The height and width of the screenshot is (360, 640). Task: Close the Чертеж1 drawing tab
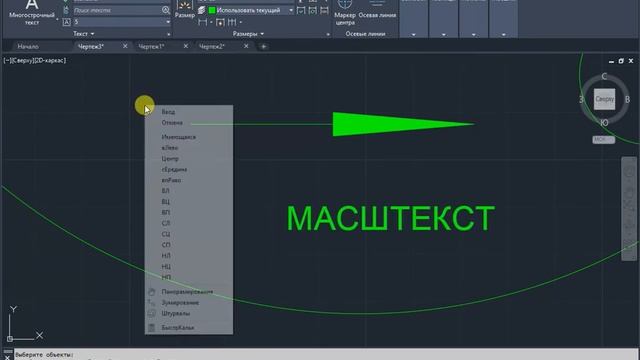[186, 47]
